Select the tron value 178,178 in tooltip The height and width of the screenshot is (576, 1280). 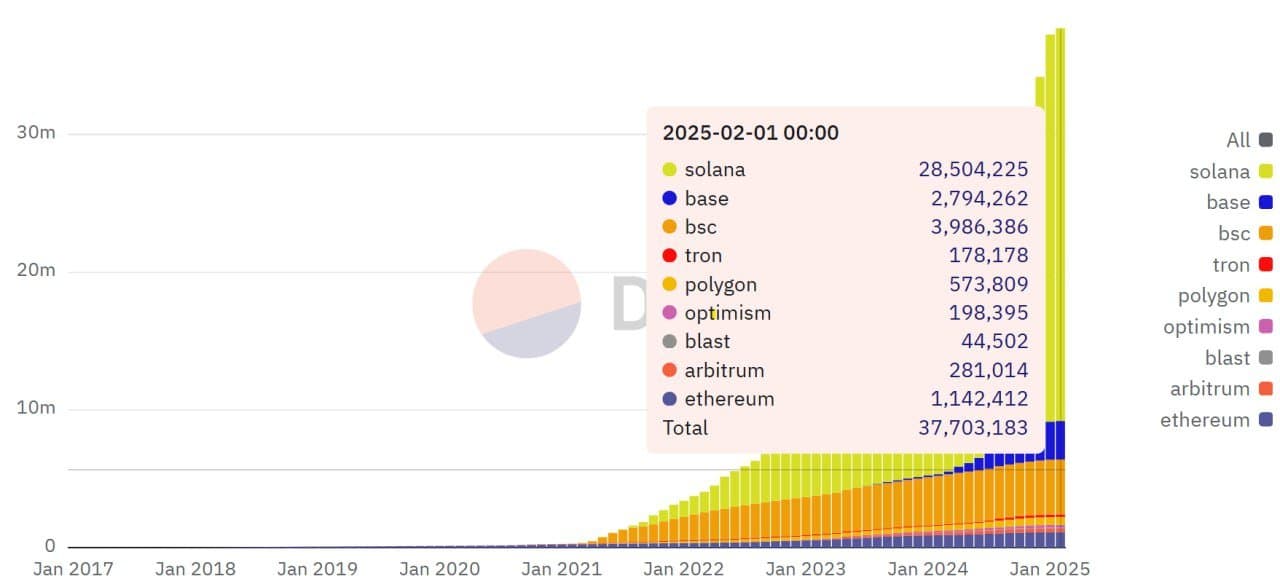point(988,256)
